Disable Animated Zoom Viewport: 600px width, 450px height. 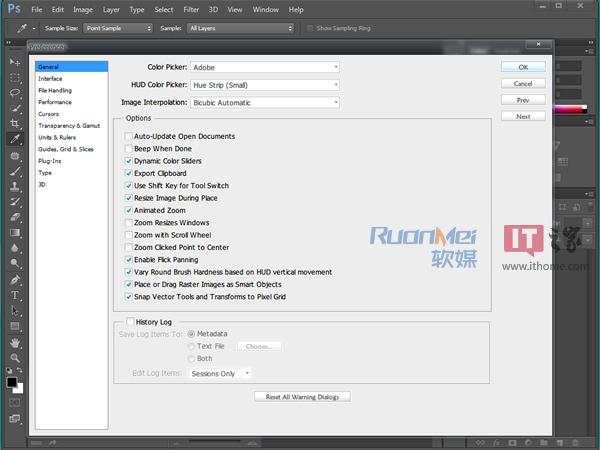(129, 210)
